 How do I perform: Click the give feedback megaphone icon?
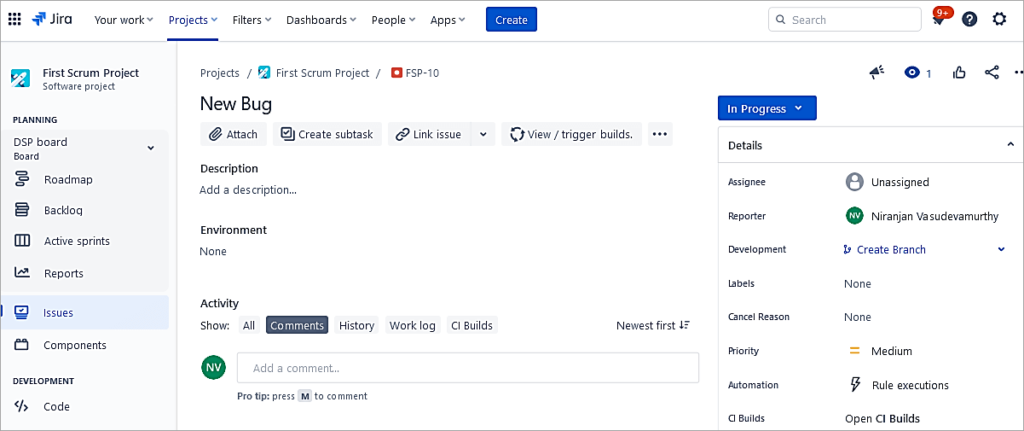[x=877, y=73]
